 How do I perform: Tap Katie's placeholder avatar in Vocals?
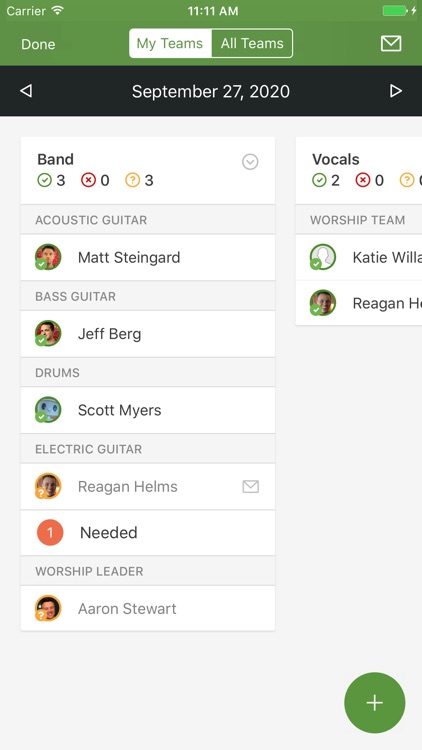(323, 257)
